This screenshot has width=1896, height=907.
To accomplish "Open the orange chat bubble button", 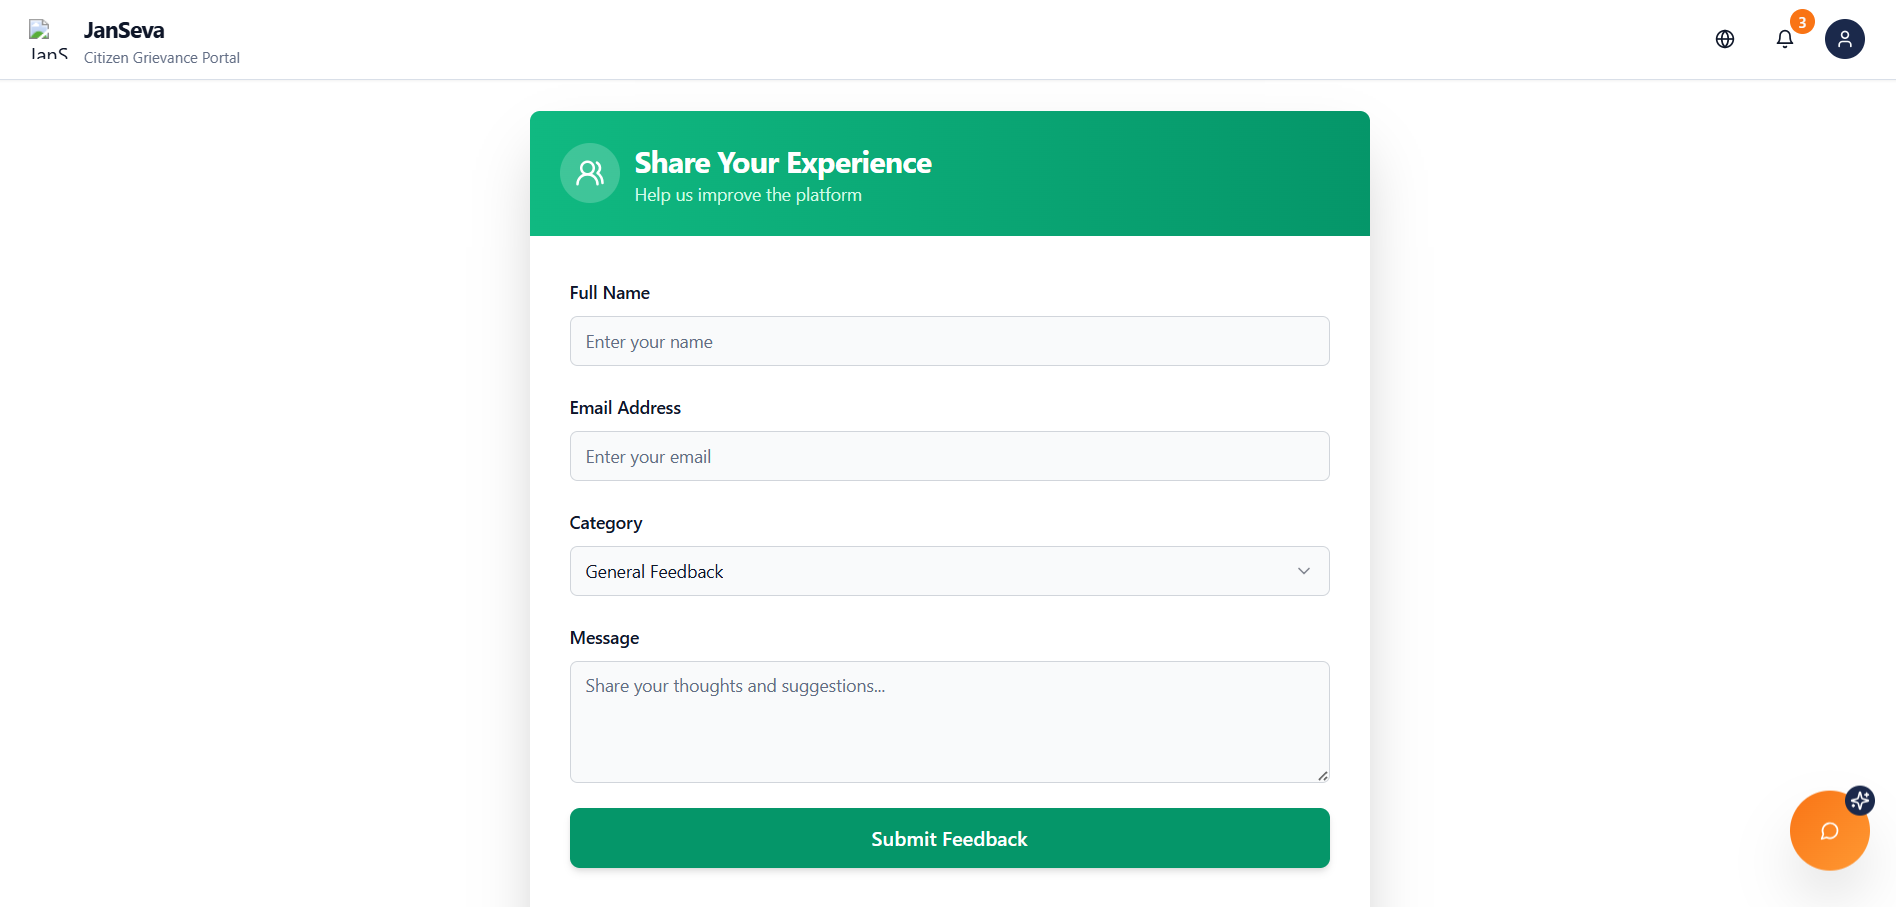I will click(1829, 831).
